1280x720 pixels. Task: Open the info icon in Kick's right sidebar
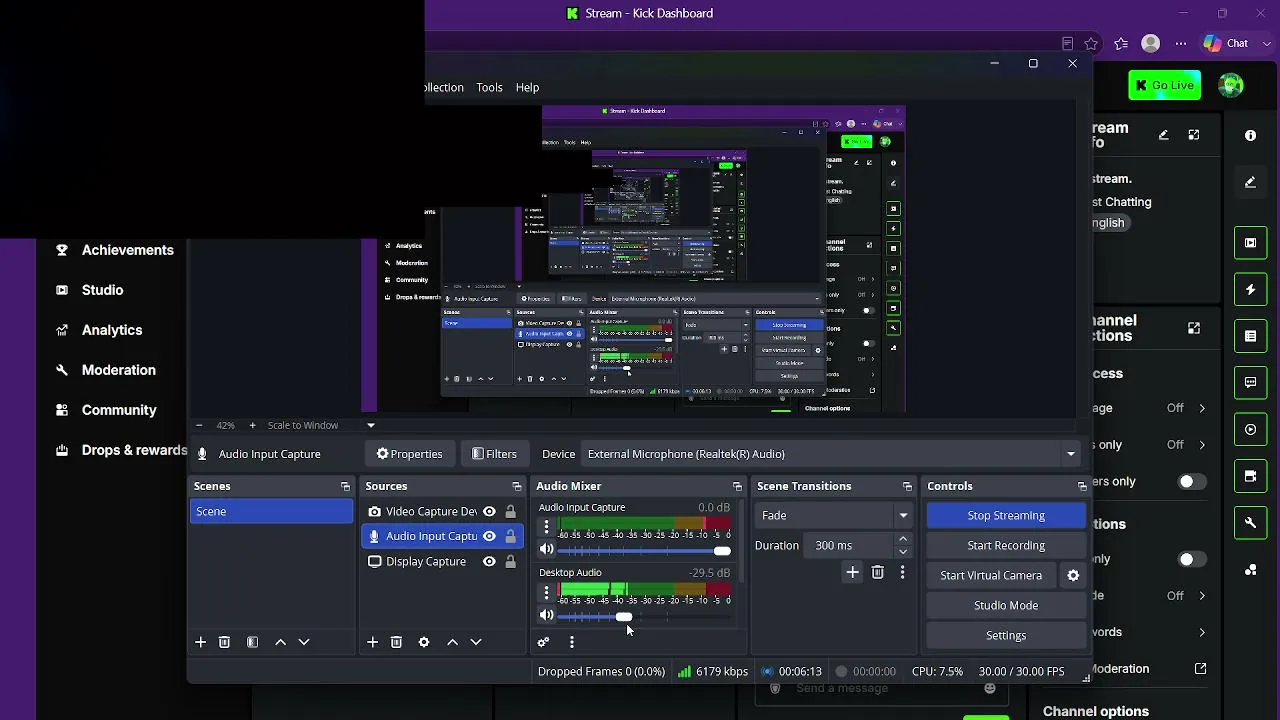tap(1250, 135)
